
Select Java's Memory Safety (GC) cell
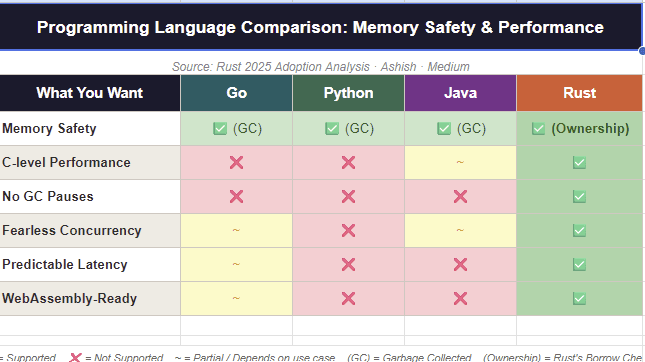tap(460, 128)
